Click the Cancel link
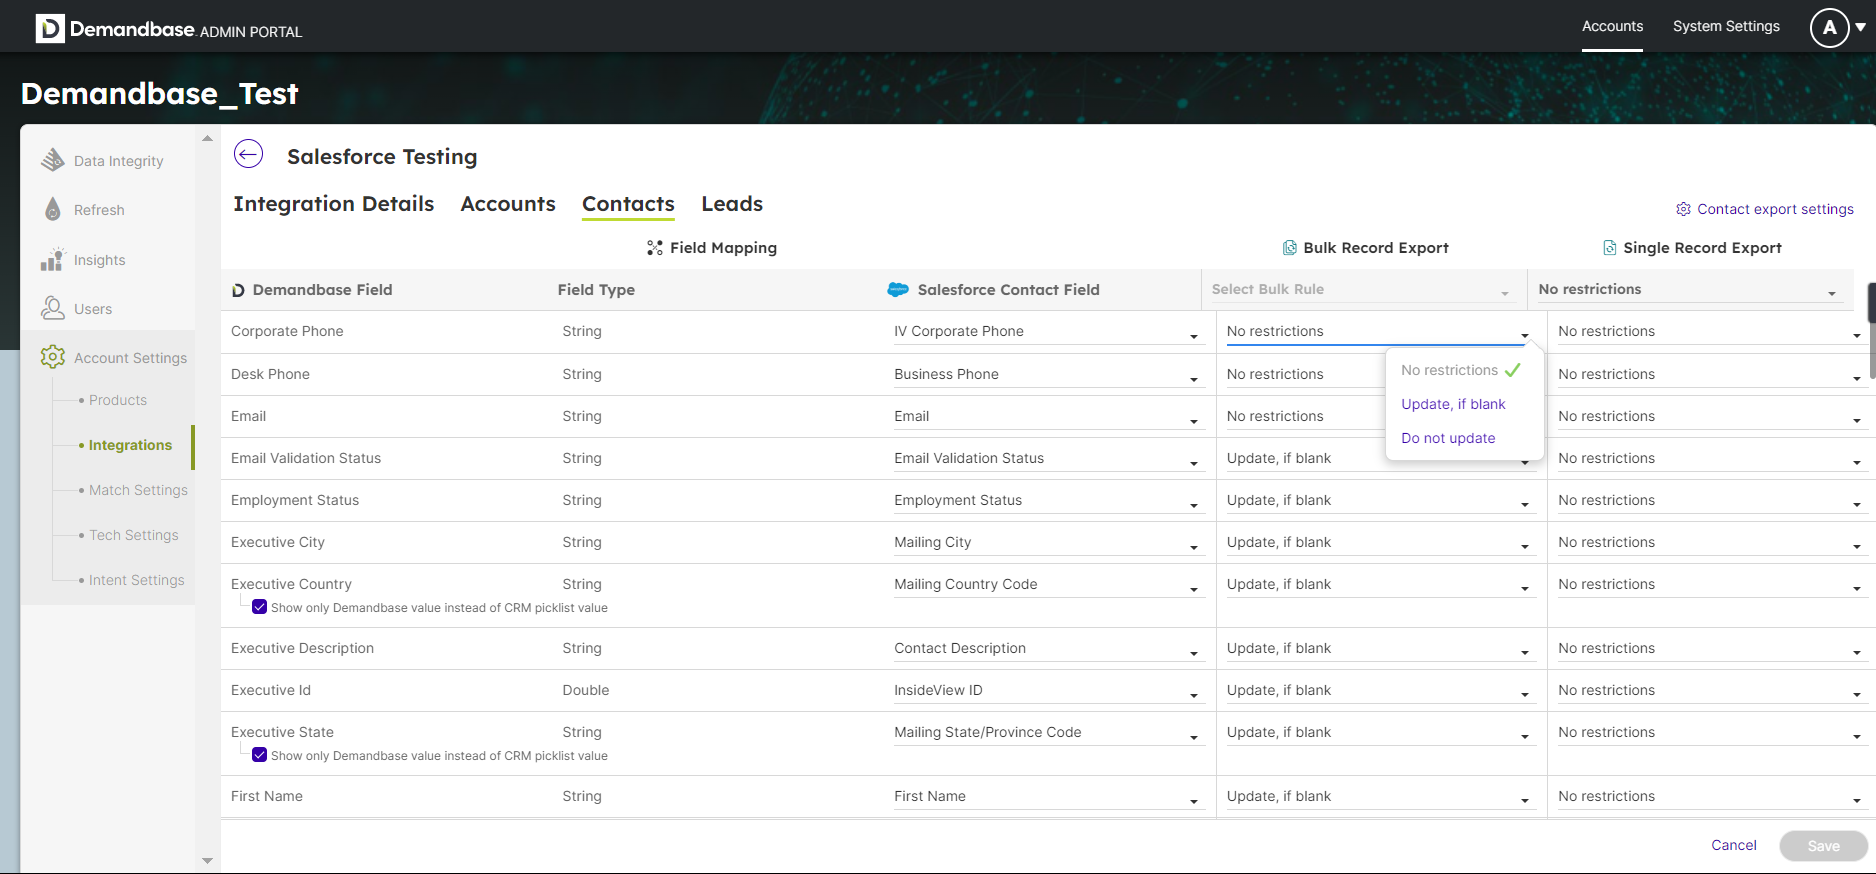The image size is (1876, 874). tap(1733, 845)
